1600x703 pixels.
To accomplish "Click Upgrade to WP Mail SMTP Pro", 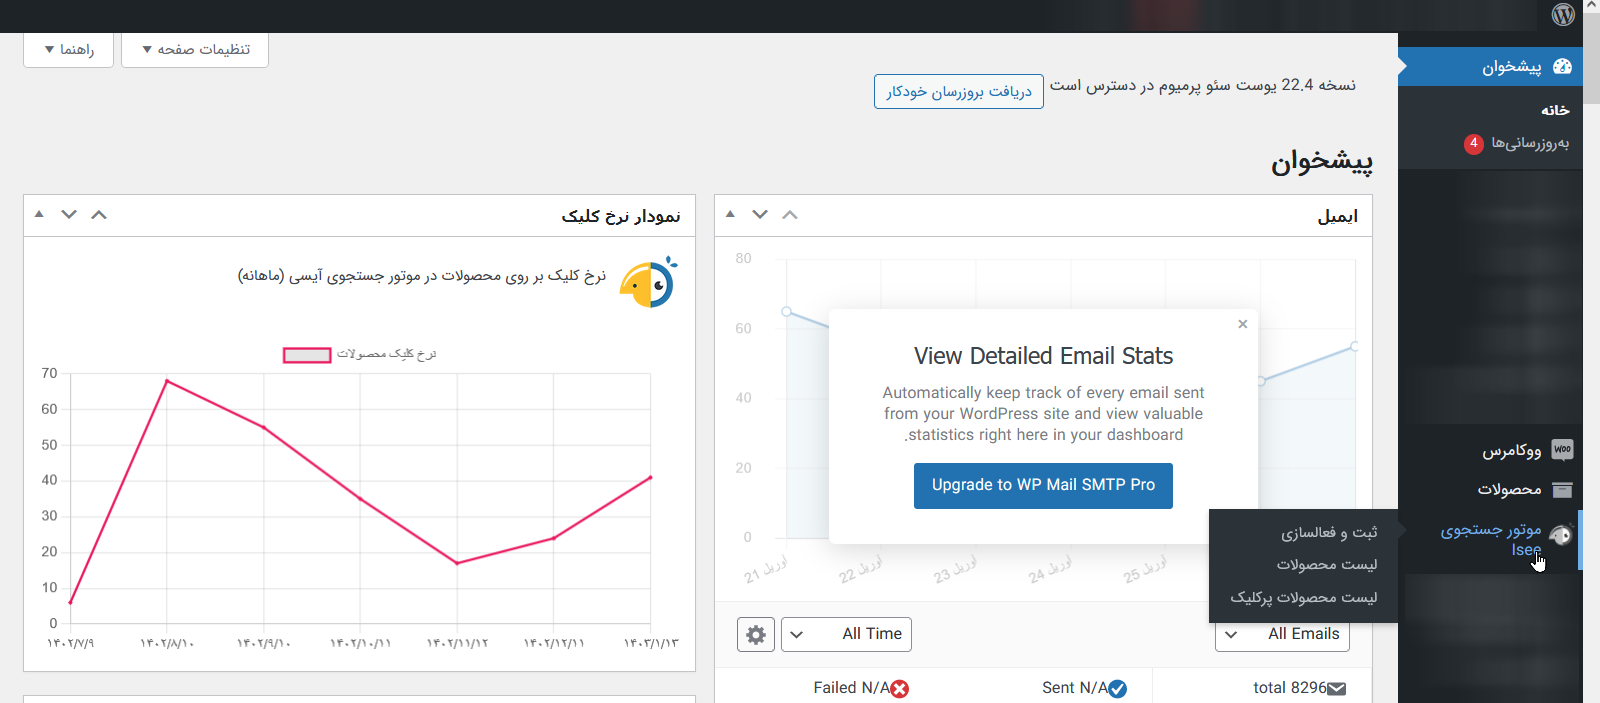I will (1043, 485).
